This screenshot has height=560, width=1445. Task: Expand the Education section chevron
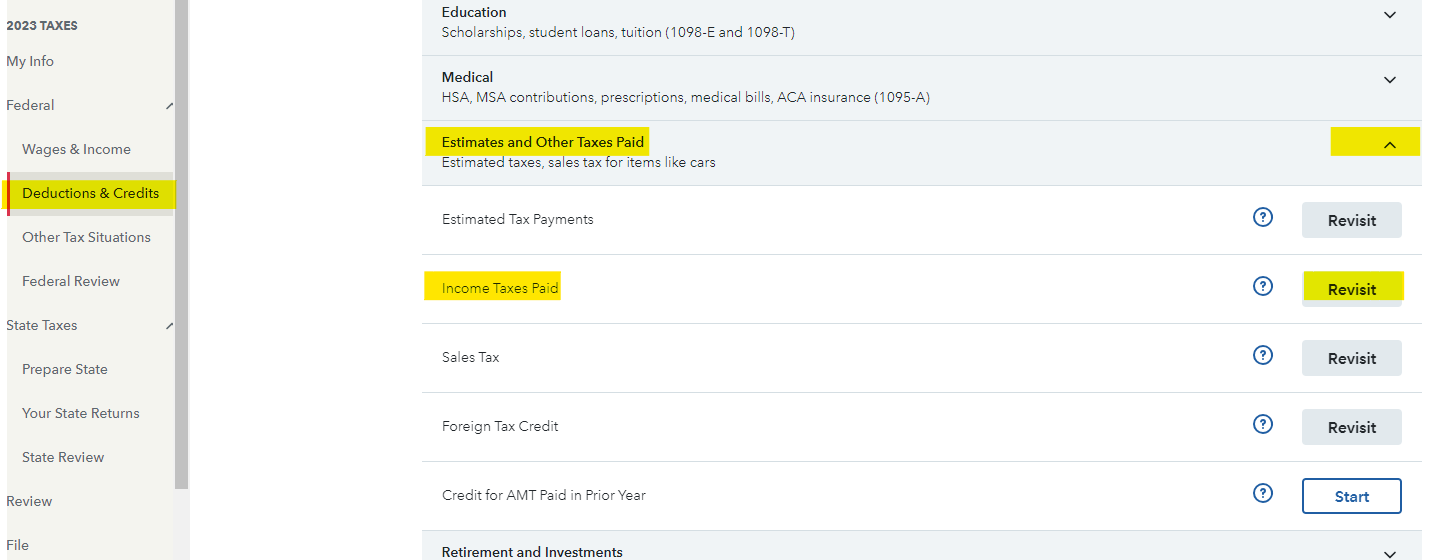coord(1390,15)
